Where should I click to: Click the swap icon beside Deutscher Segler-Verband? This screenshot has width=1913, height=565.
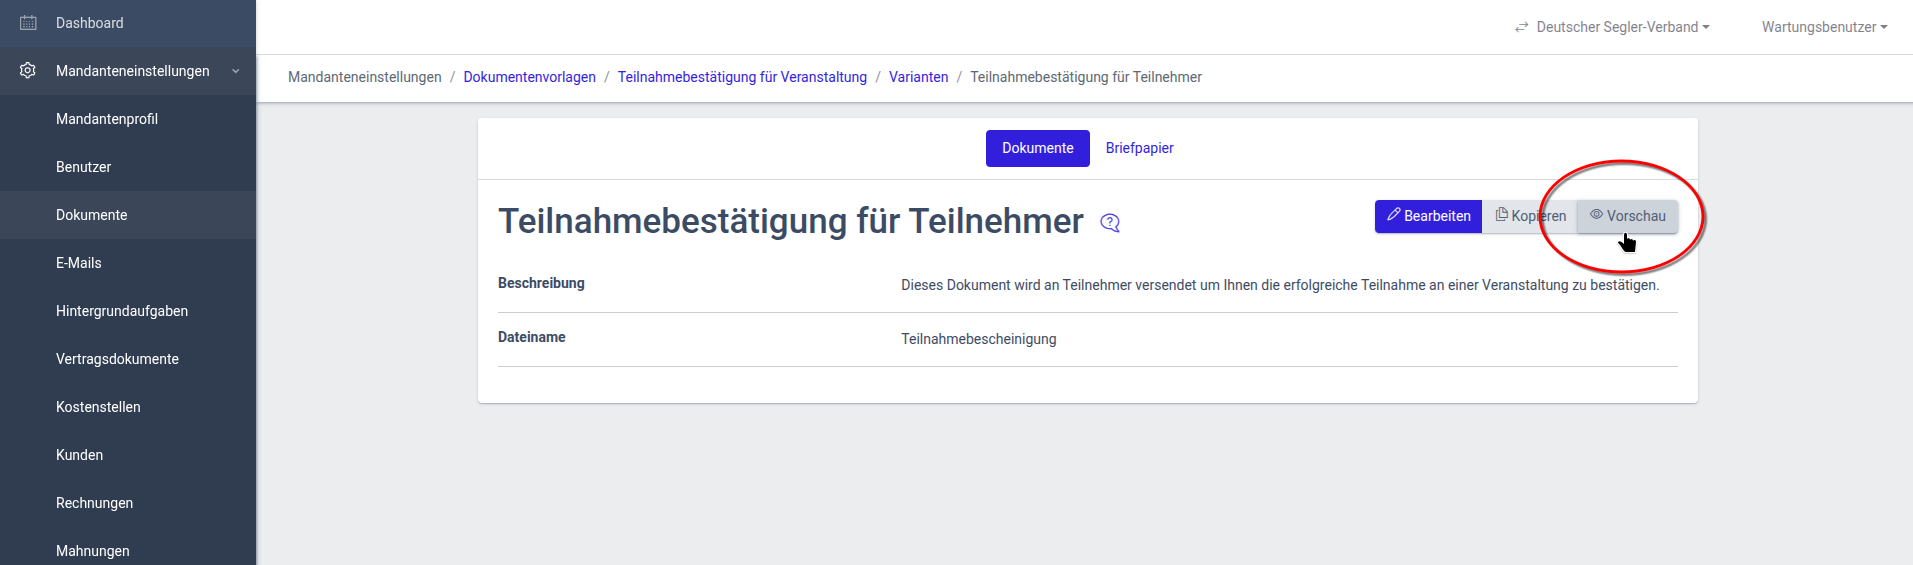tap(1521, 27)
